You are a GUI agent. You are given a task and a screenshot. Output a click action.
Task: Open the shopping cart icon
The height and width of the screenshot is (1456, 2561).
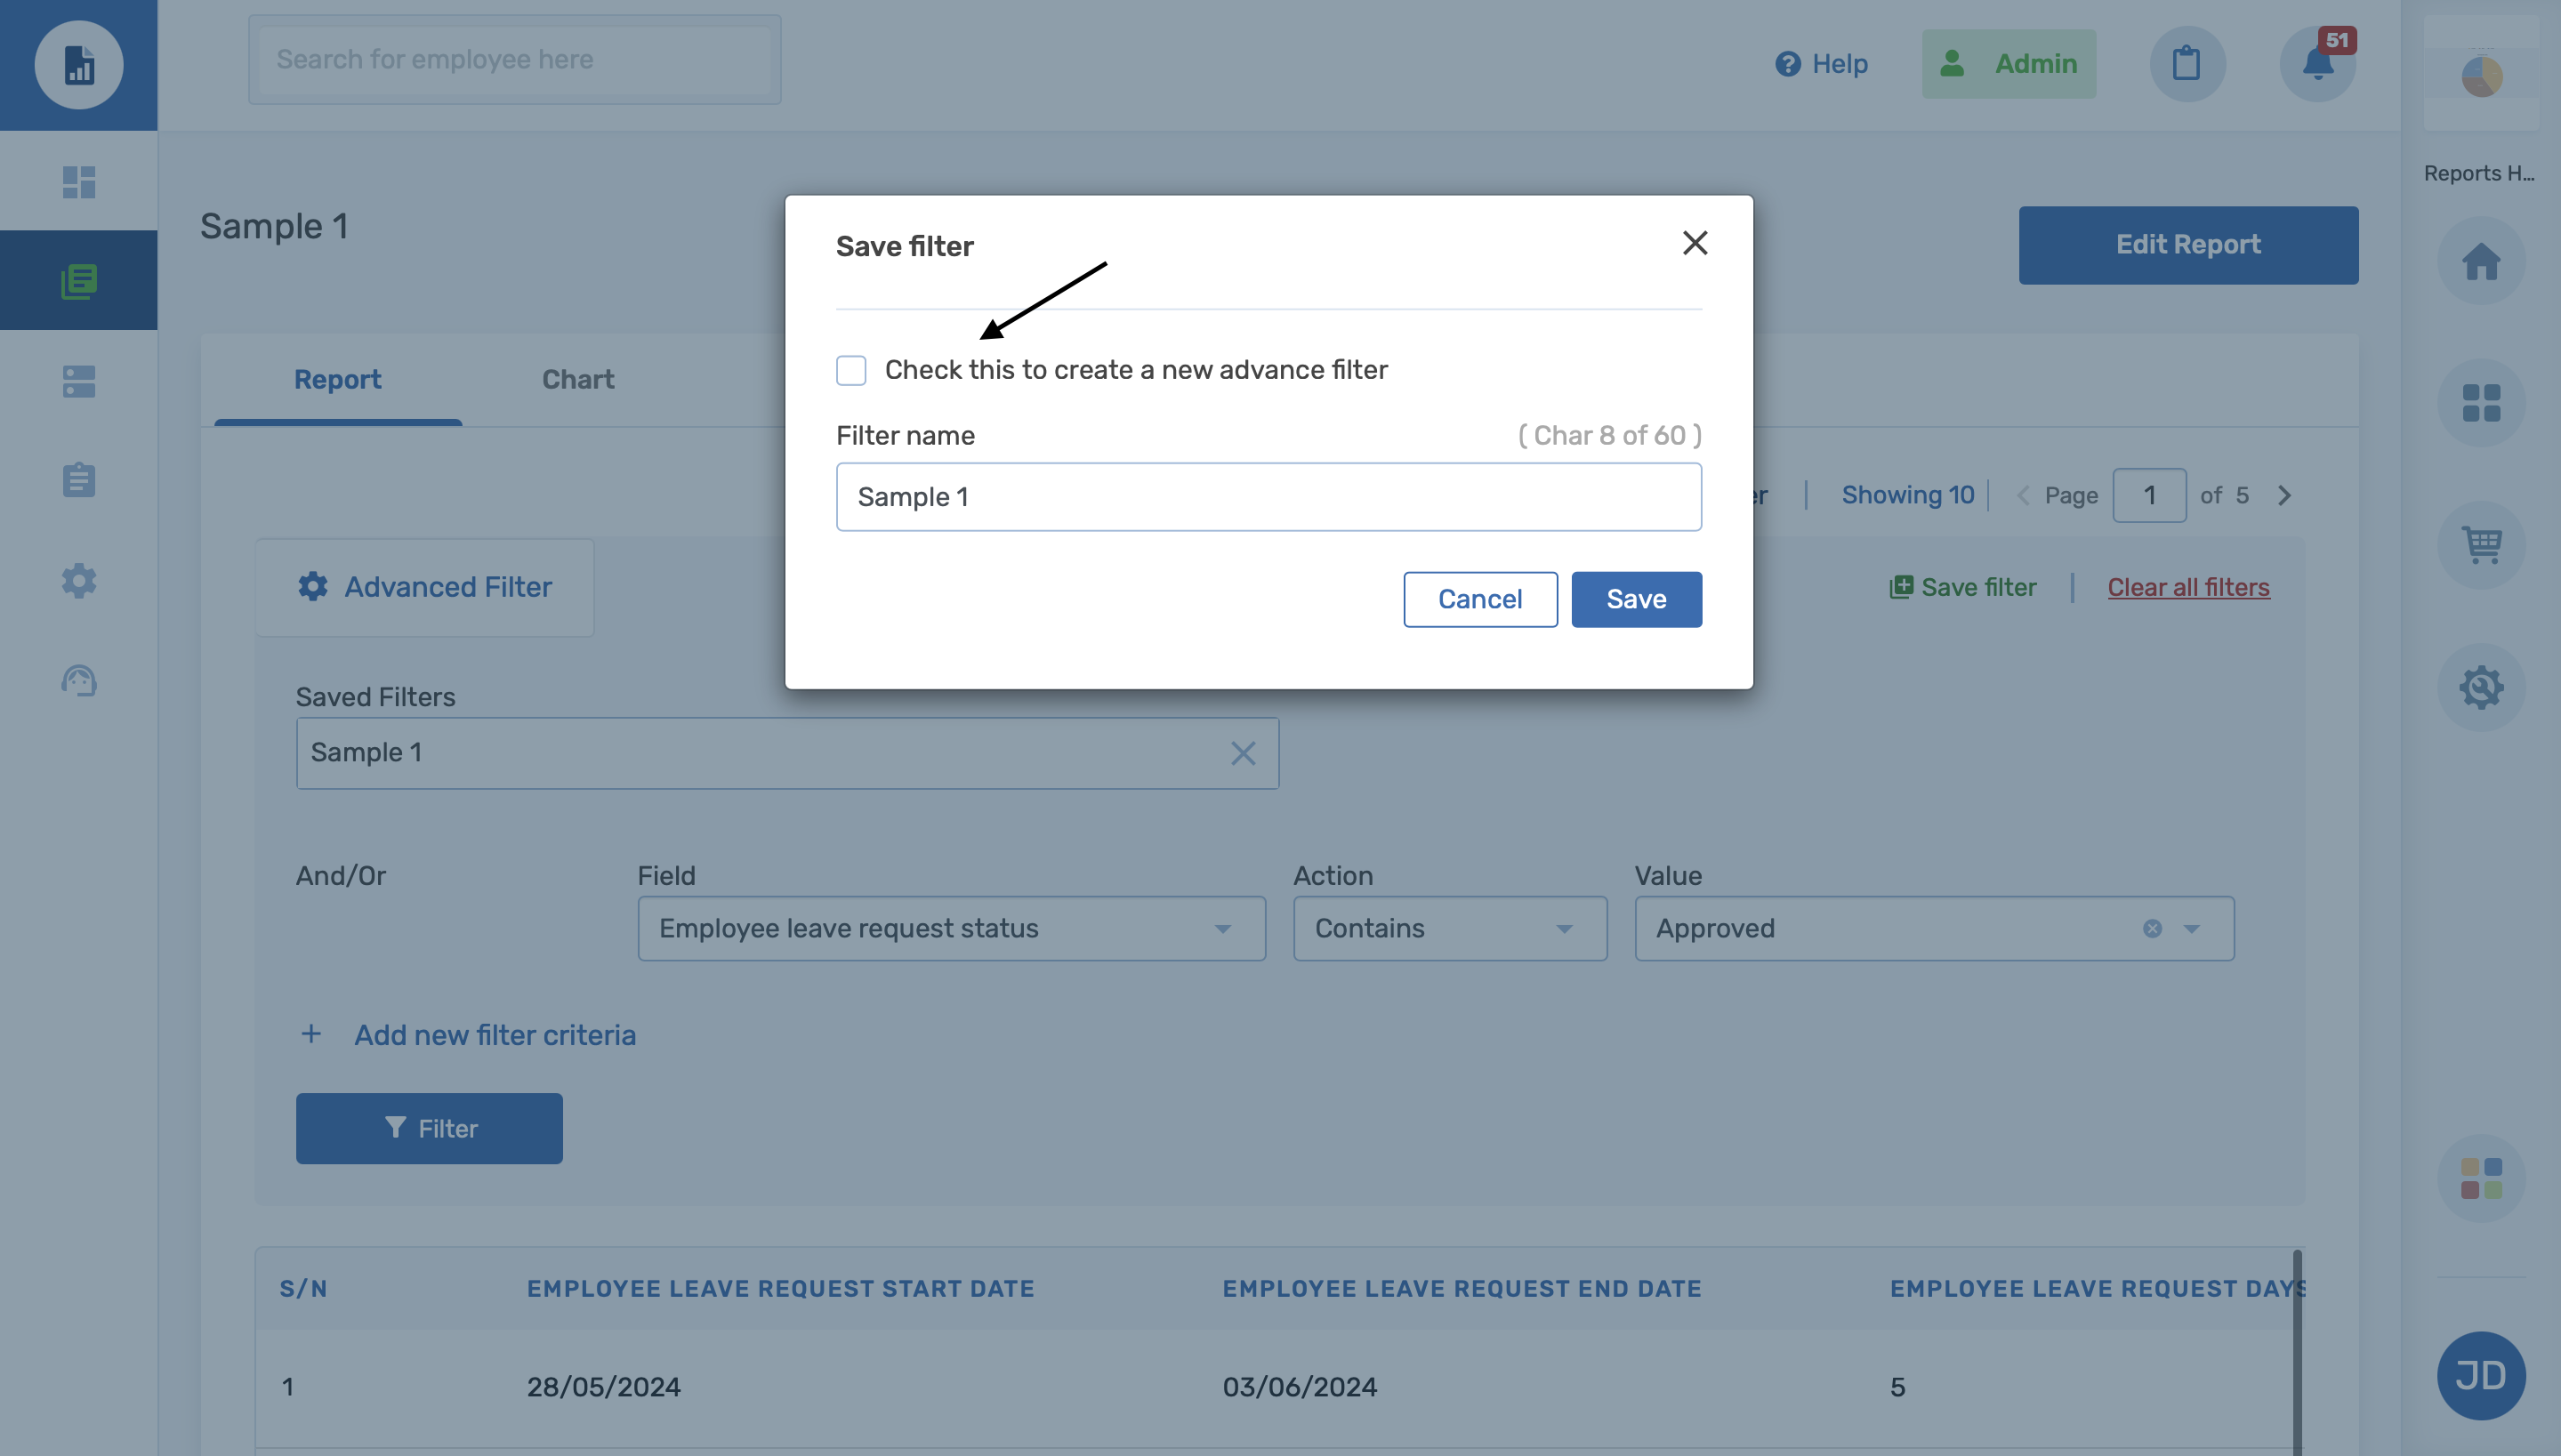2480,545
